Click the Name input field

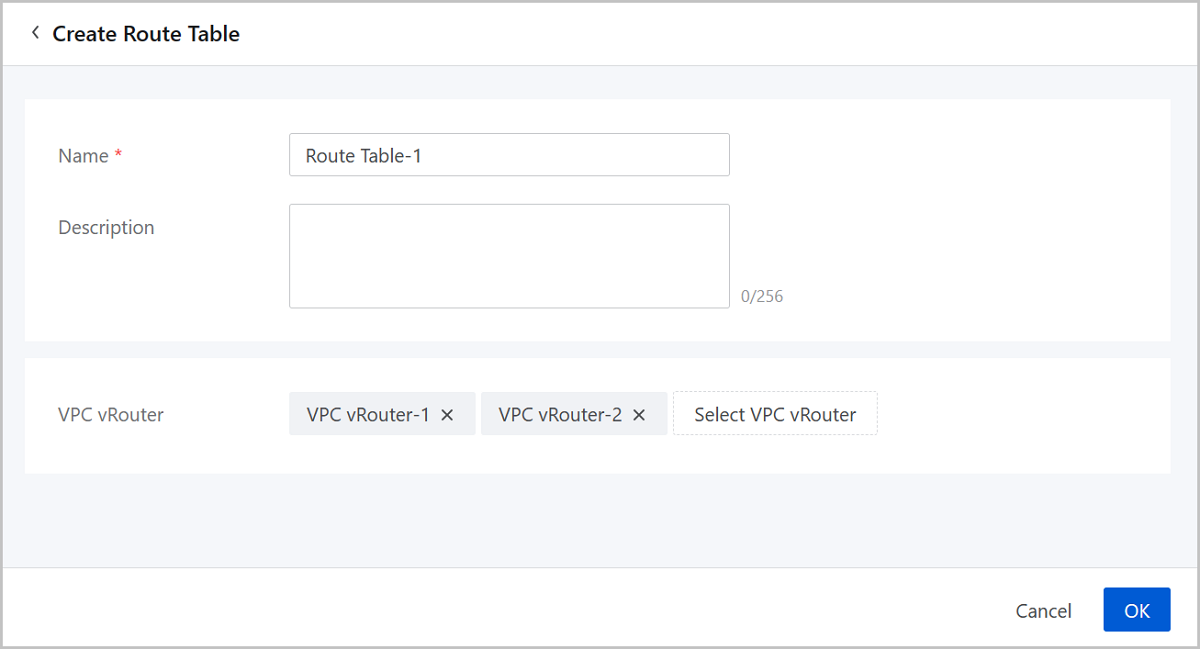click(509, 156)
